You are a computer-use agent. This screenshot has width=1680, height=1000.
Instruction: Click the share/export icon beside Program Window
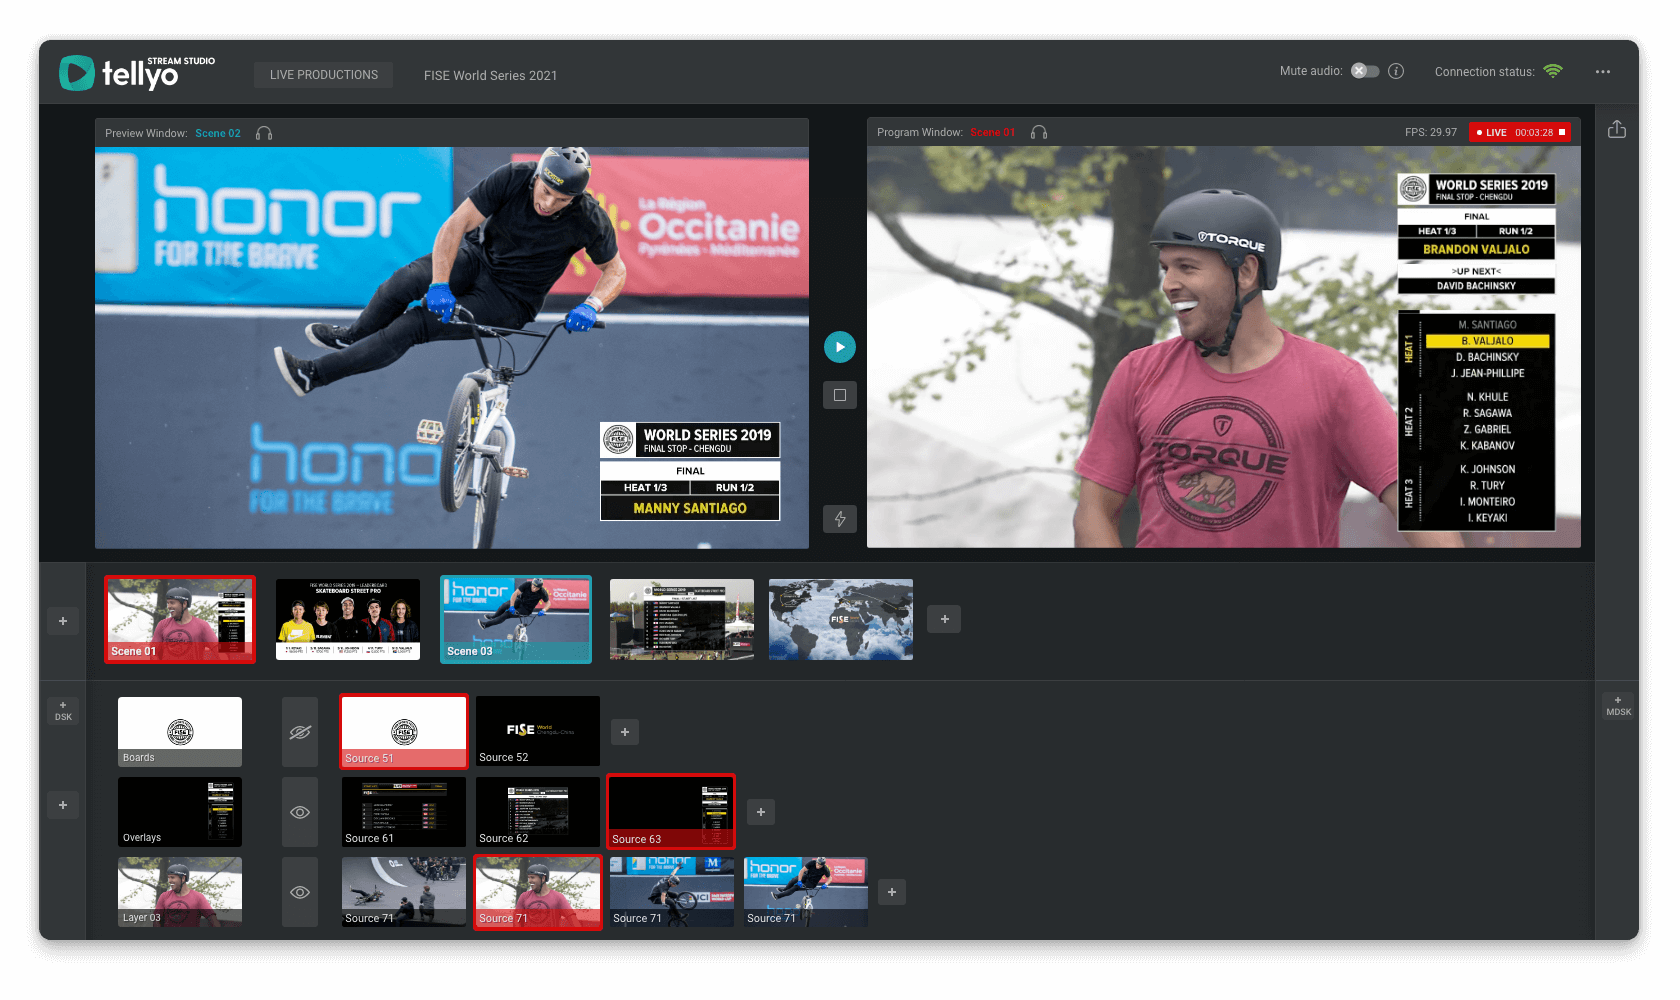1617,130
